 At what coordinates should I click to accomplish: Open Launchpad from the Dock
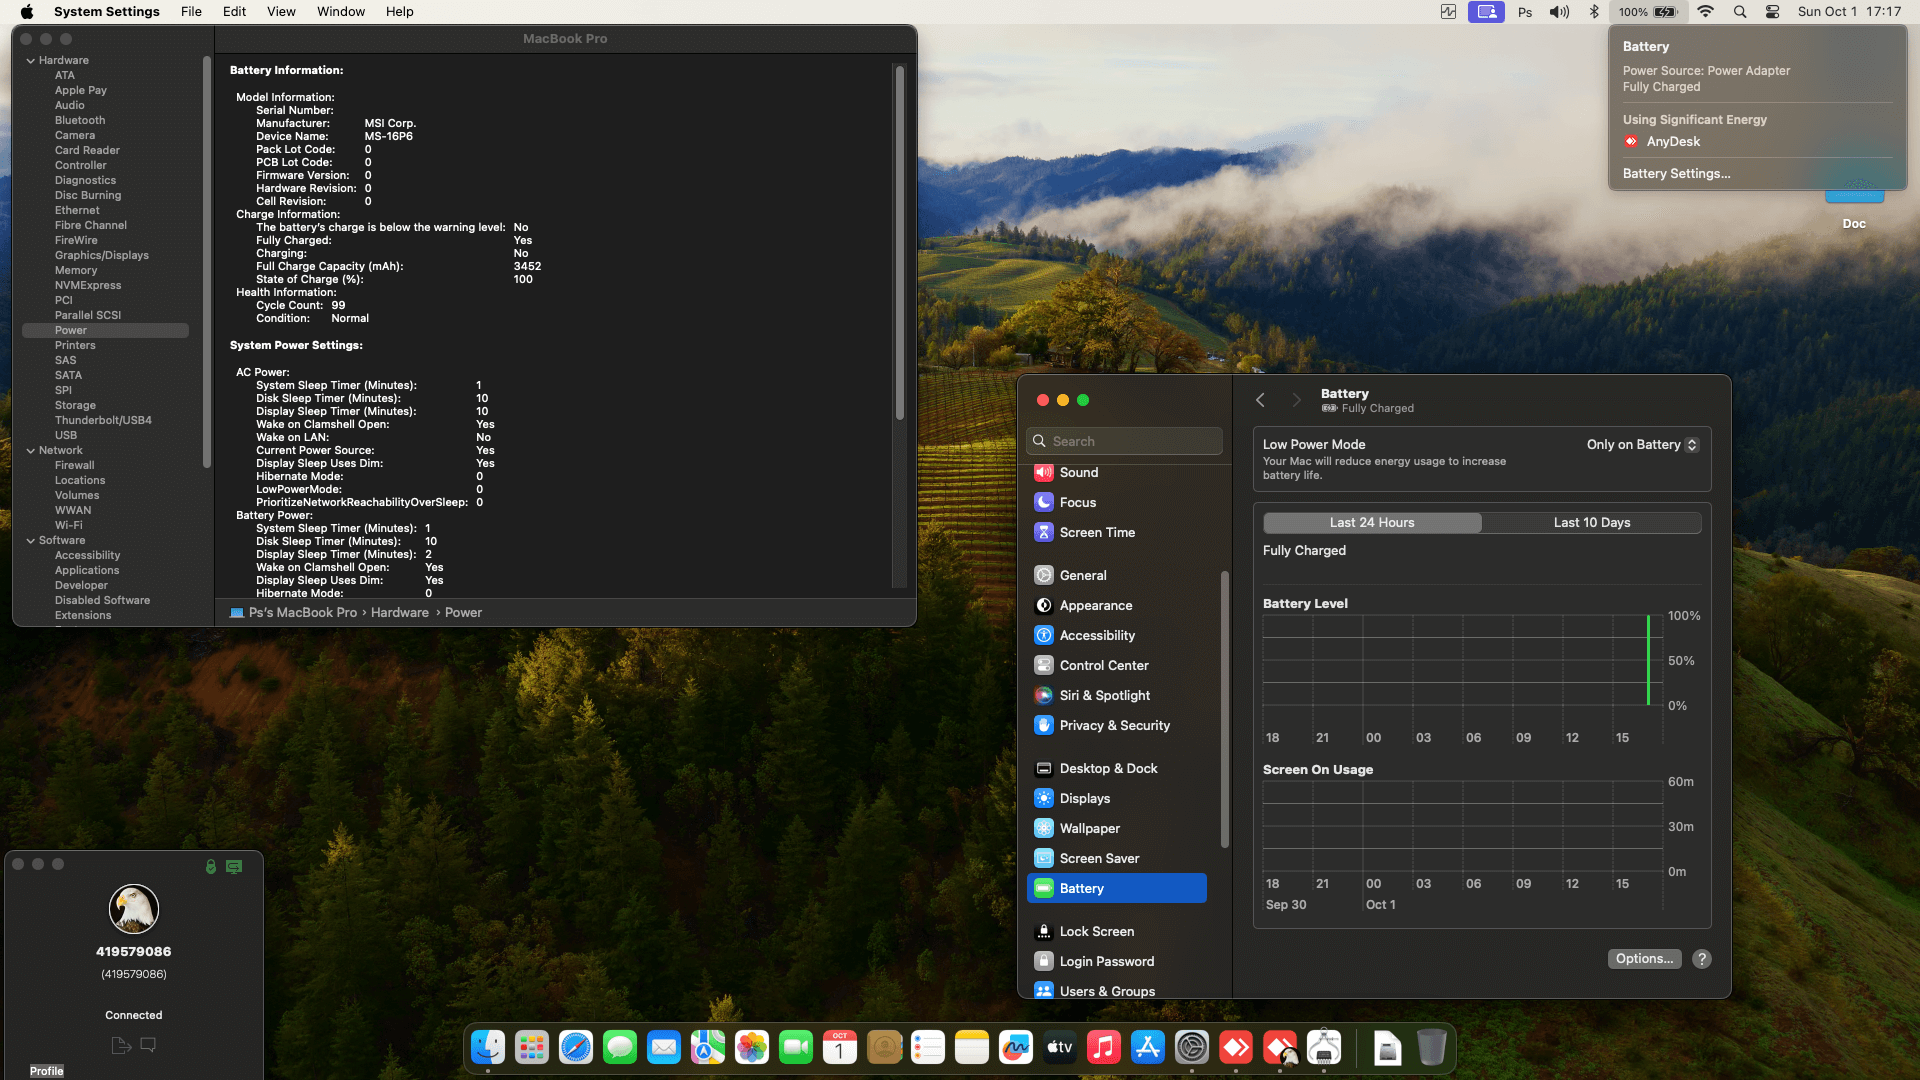pyautogui.click(x=532, y=1047)
